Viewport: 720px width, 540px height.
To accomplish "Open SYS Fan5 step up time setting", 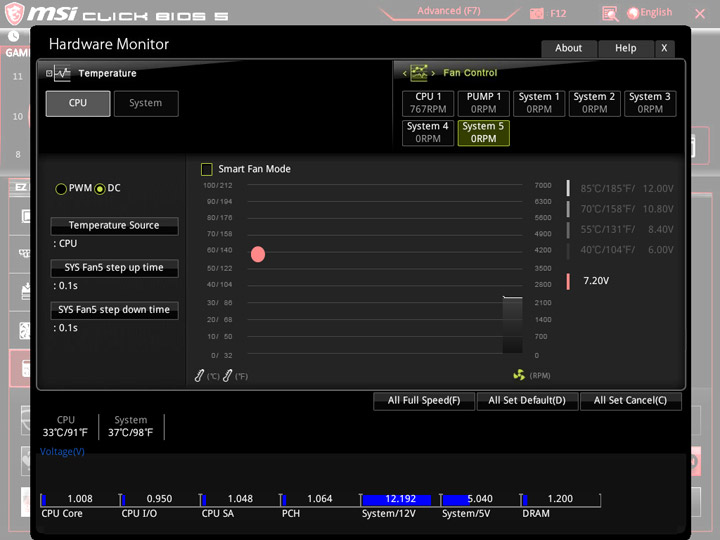I will coord(114,268).
